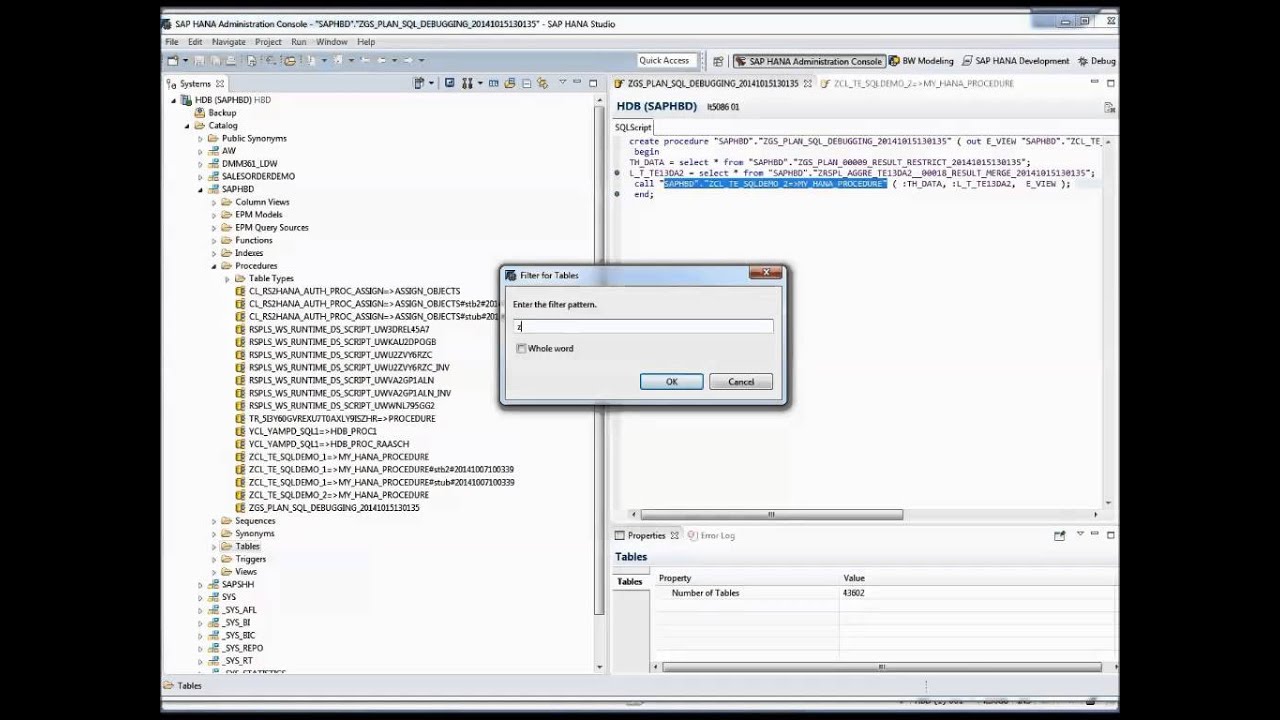The width and height of the screenshot is (1280, 720).
Task: Collapse the SAPHBD schema node
Action: (200, 190)
